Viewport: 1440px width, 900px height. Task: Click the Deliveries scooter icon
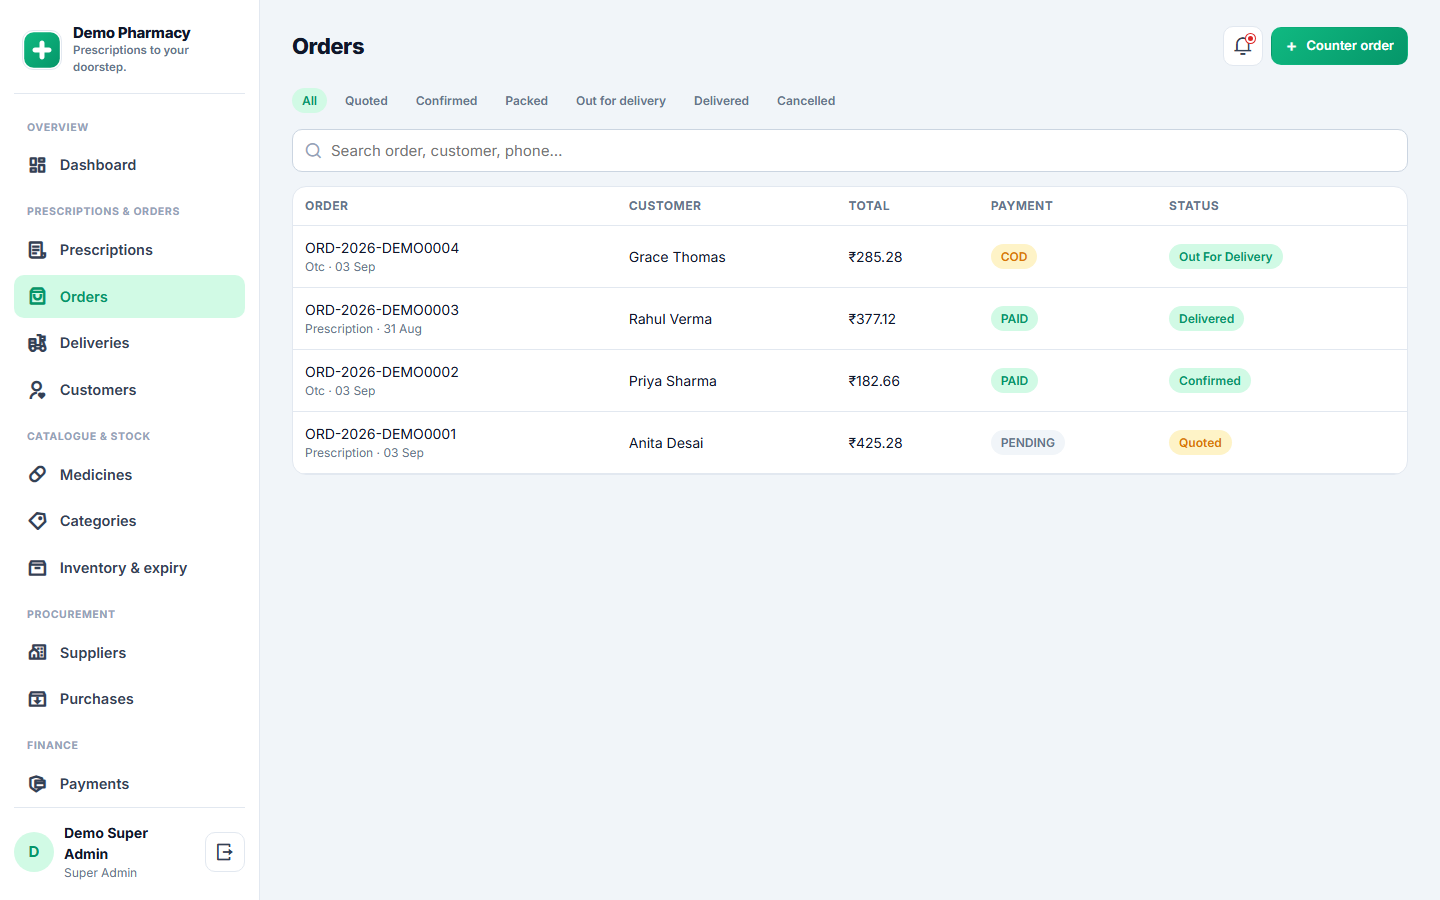coord(37,343)
